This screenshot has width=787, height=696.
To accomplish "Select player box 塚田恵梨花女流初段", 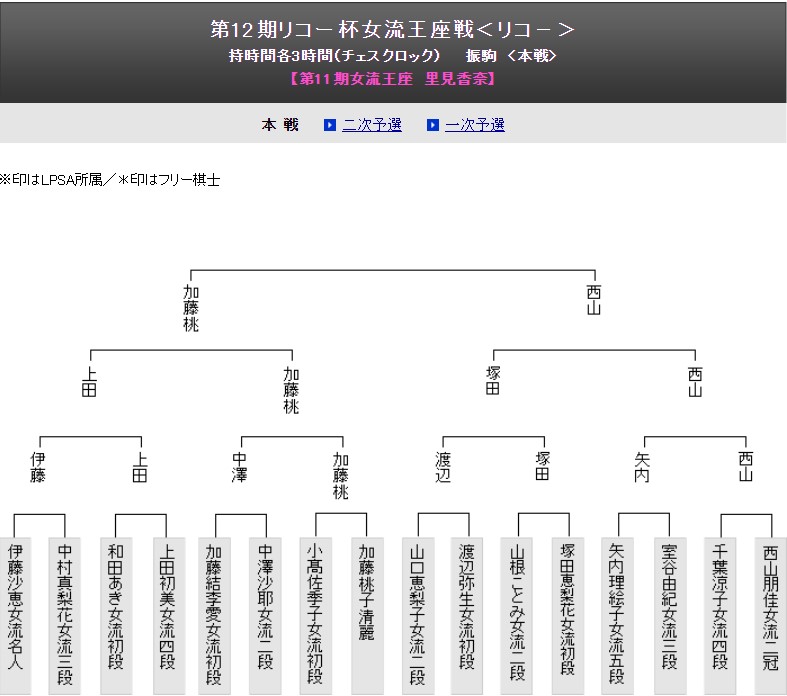I will click(568, 616).
